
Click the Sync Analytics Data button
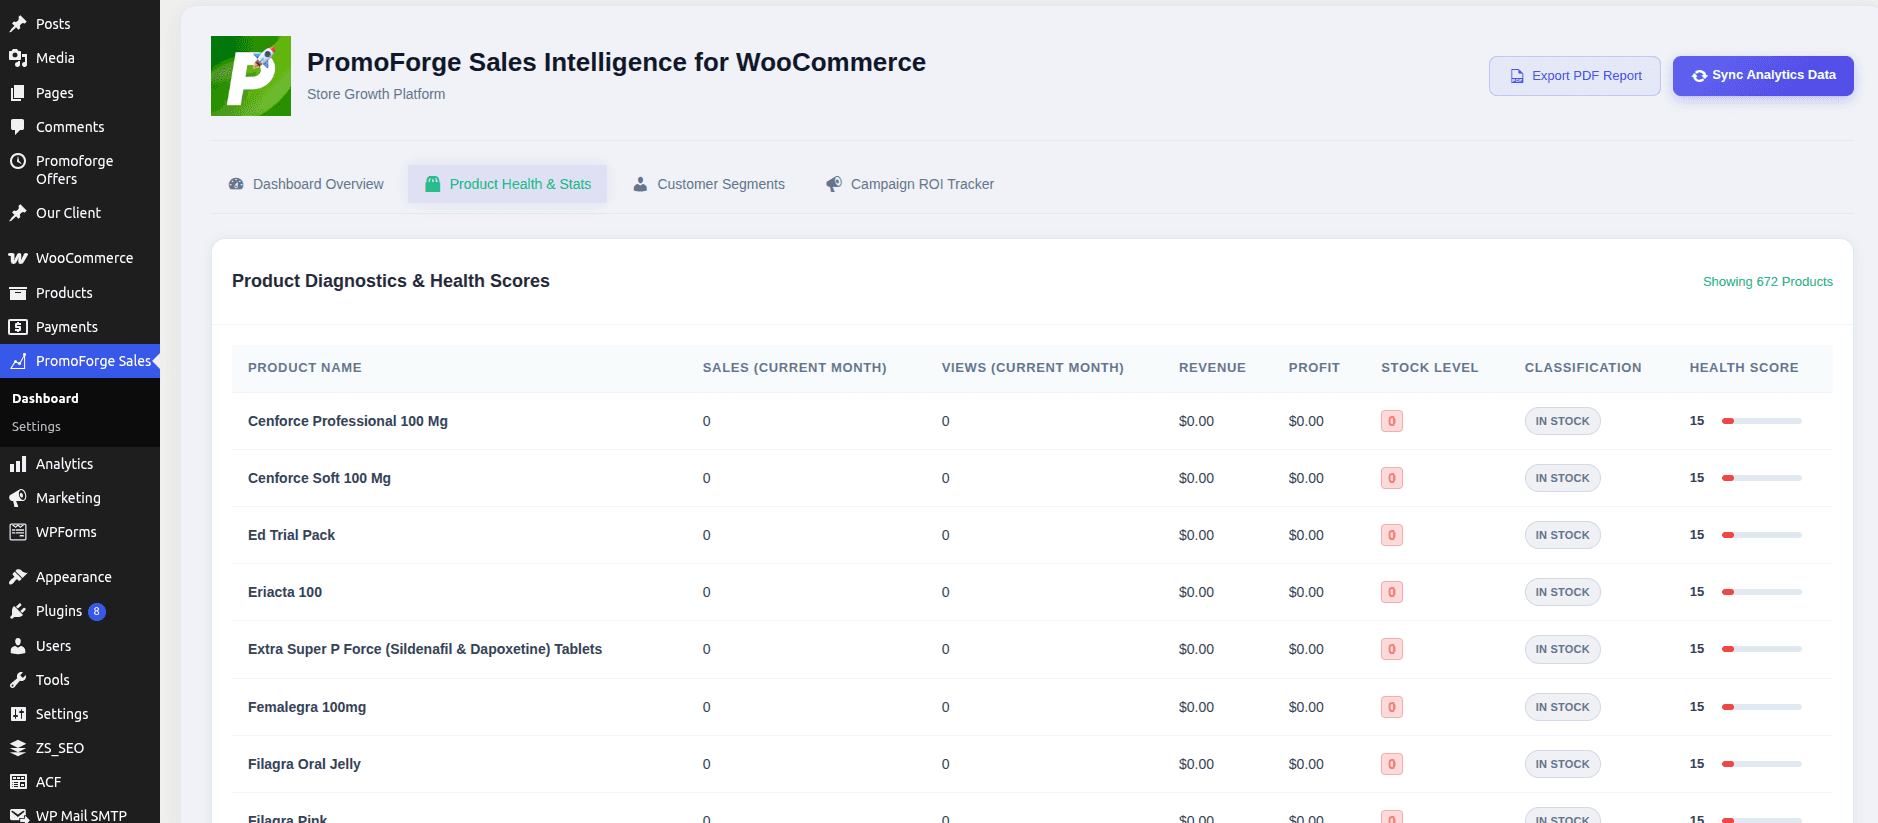pos(1763,76)
